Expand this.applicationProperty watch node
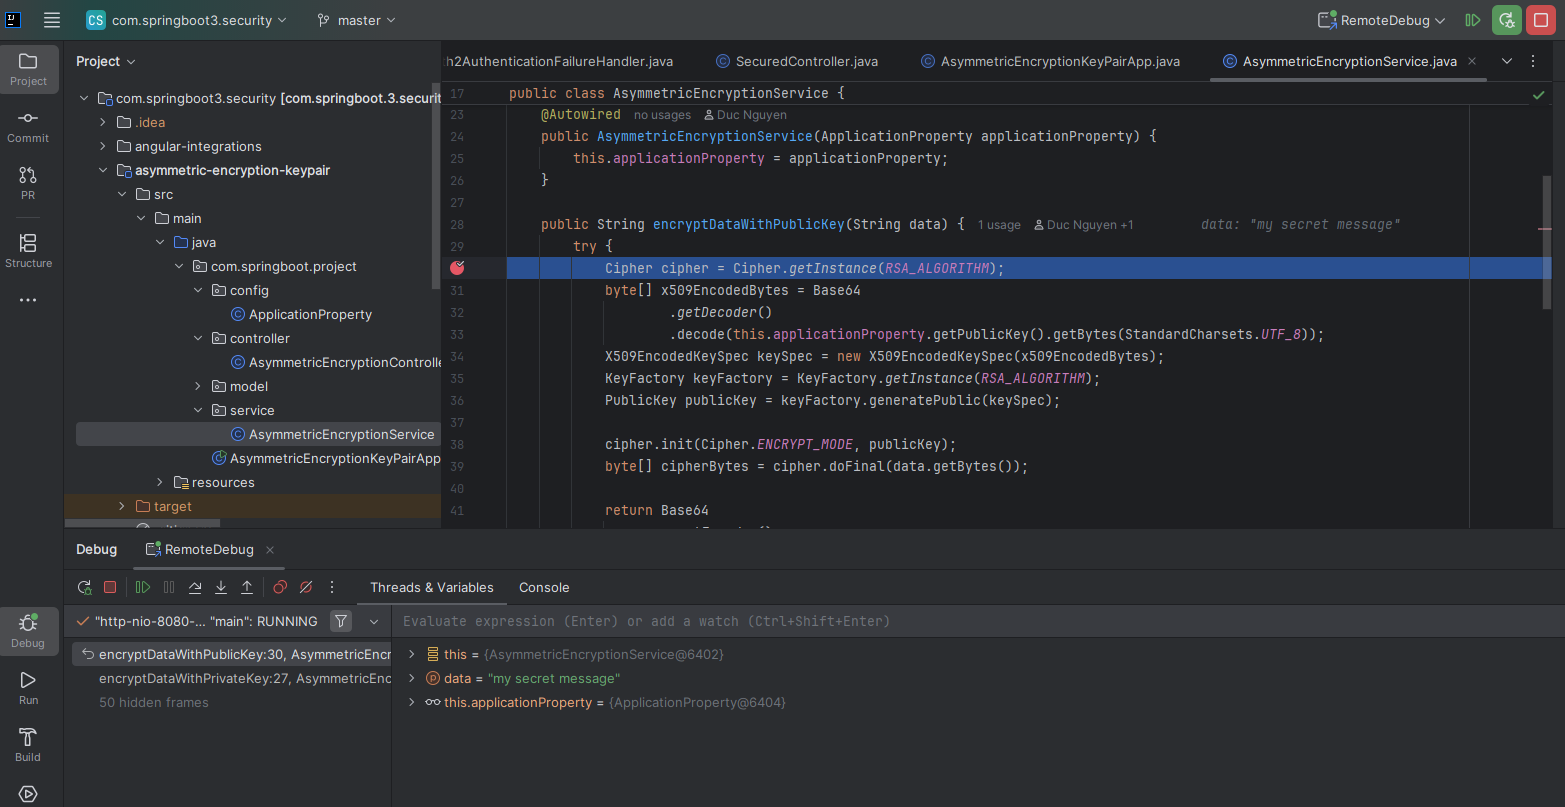Screen dimensions: 1565x807 pos(411,702)
